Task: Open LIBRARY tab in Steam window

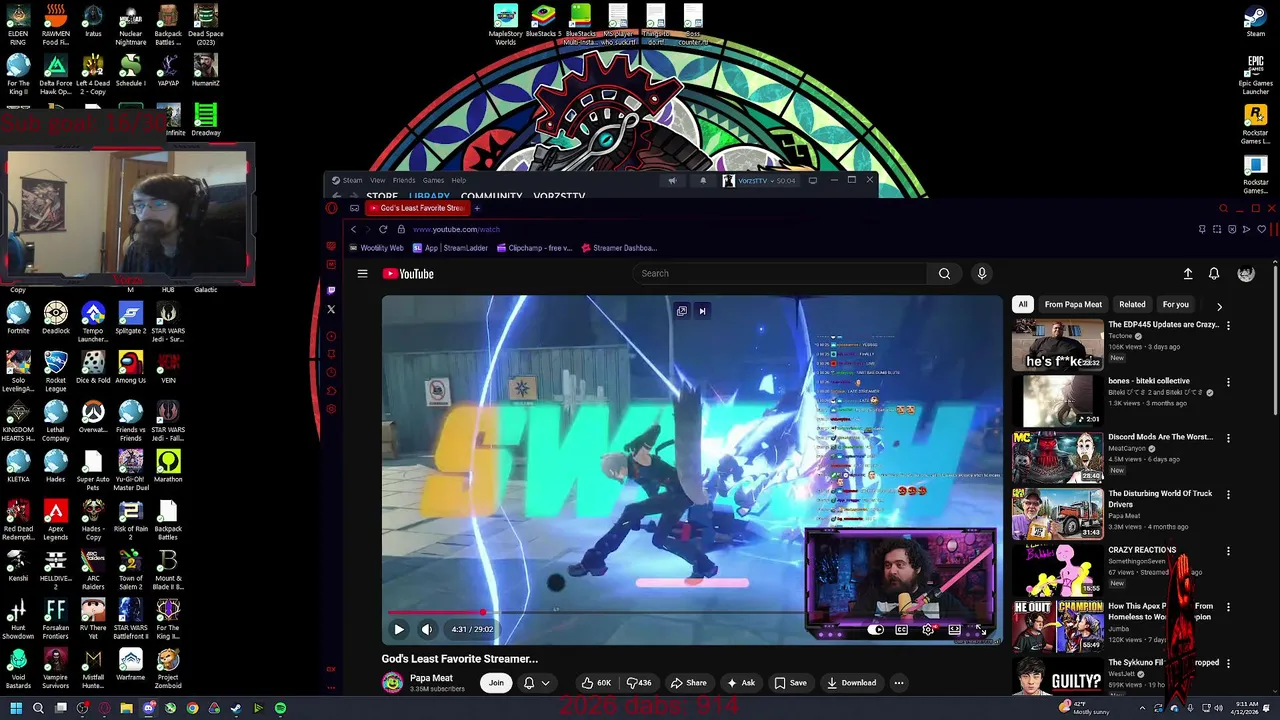Action: pos(429,196)
